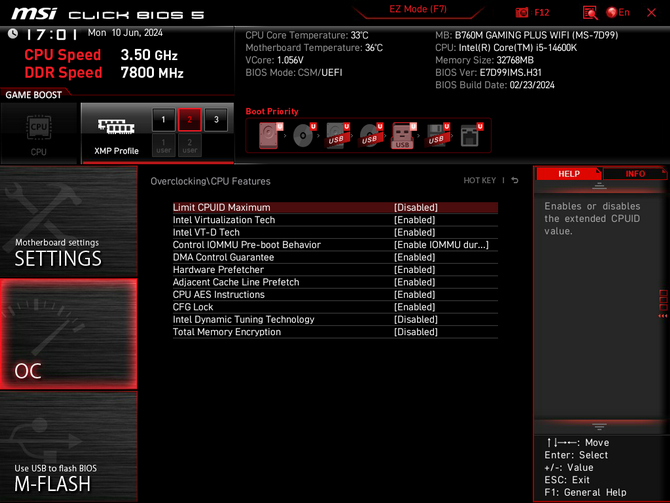Expand the right edge side panel handle
The image size is (670, 503).
(x=663, y=304)
